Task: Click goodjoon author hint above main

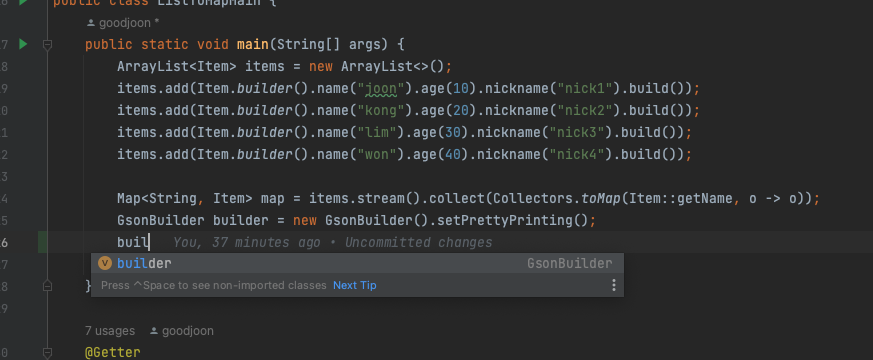Action: point(124,23)
